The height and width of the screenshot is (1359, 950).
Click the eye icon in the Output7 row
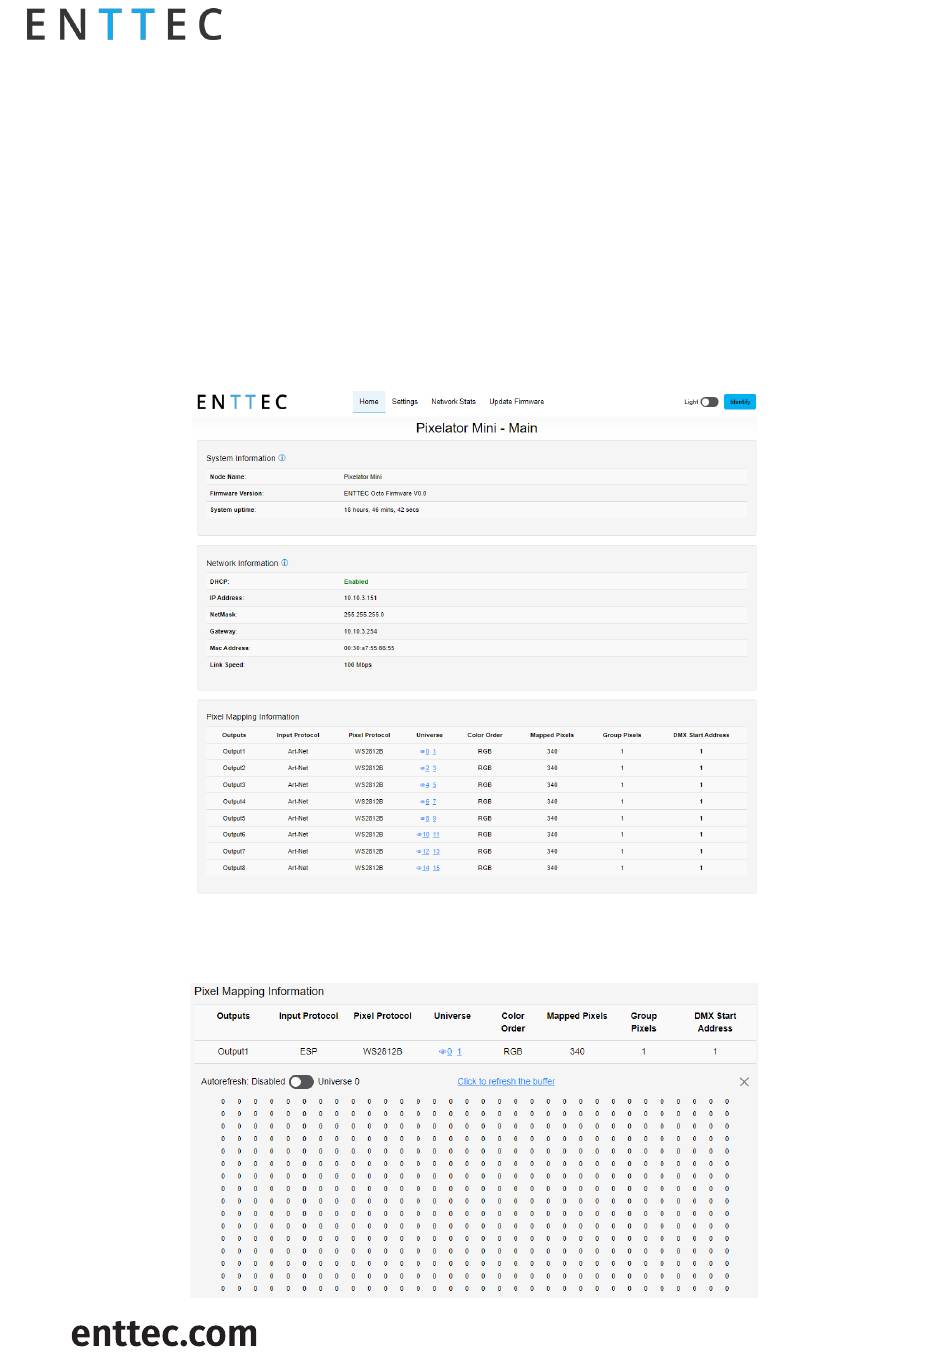(x=420, y=851)
